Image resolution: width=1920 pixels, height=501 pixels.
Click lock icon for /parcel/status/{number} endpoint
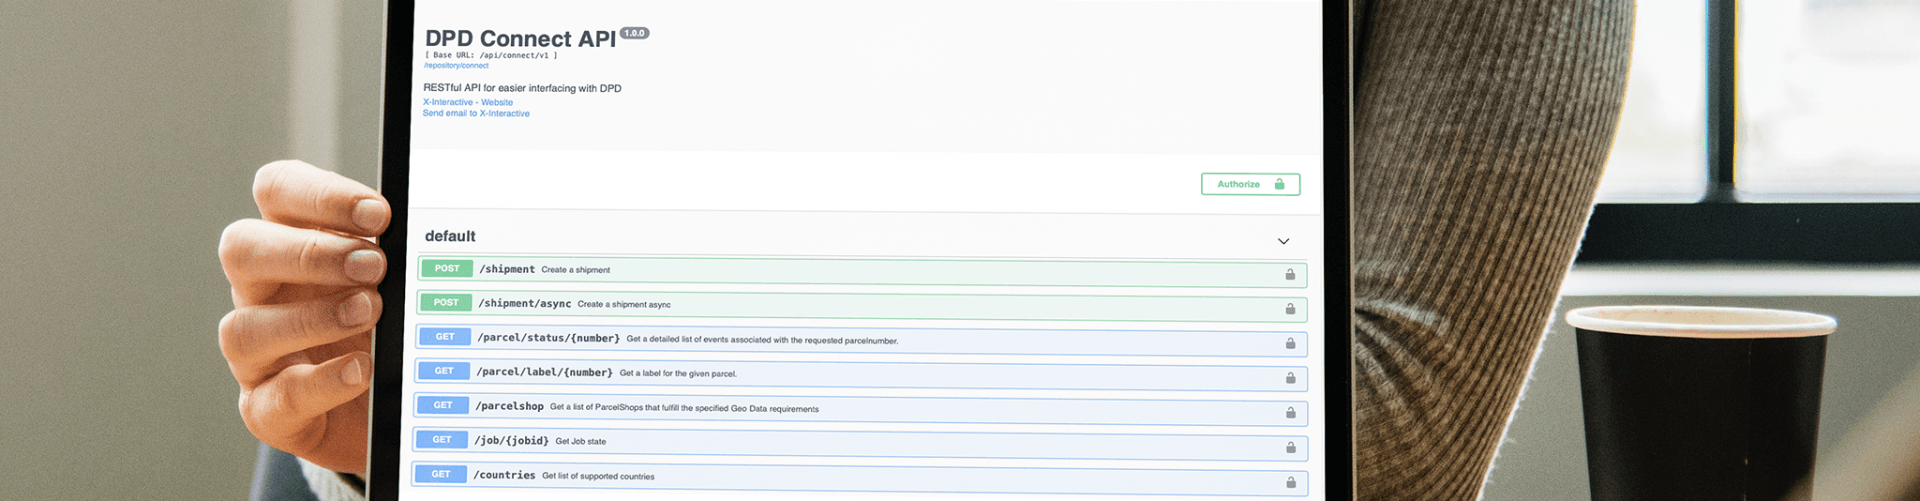coord(1290,343)
